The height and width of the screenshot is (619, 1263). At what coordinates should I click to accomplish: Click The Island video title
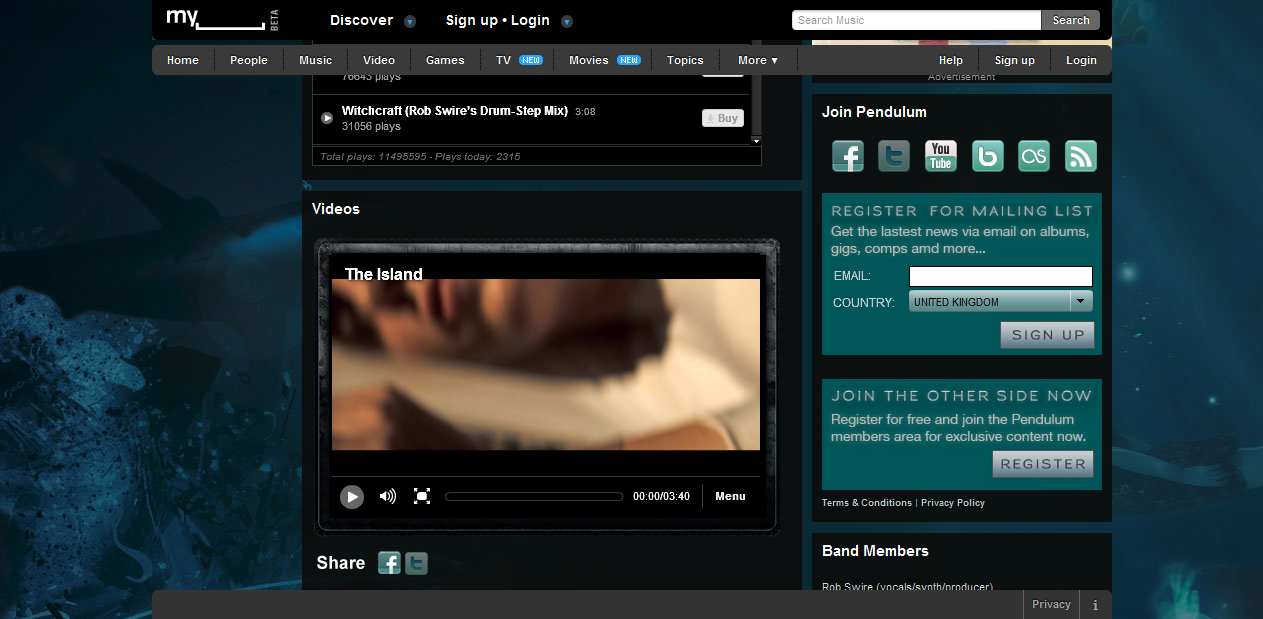(x=384, y=274)
